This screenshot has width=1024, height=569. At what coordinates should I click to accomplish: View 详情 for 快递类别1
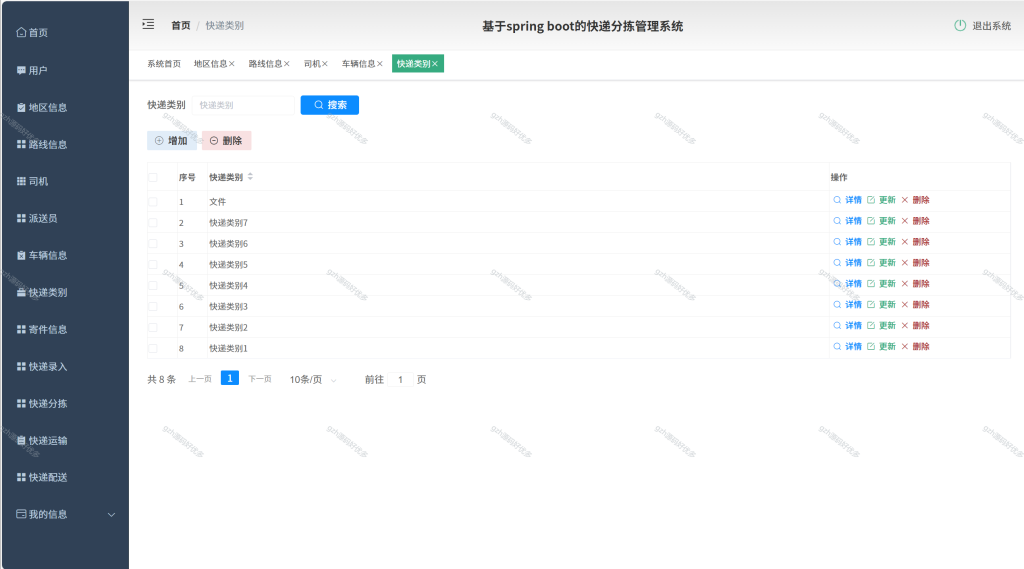click(x=848, y=346)
